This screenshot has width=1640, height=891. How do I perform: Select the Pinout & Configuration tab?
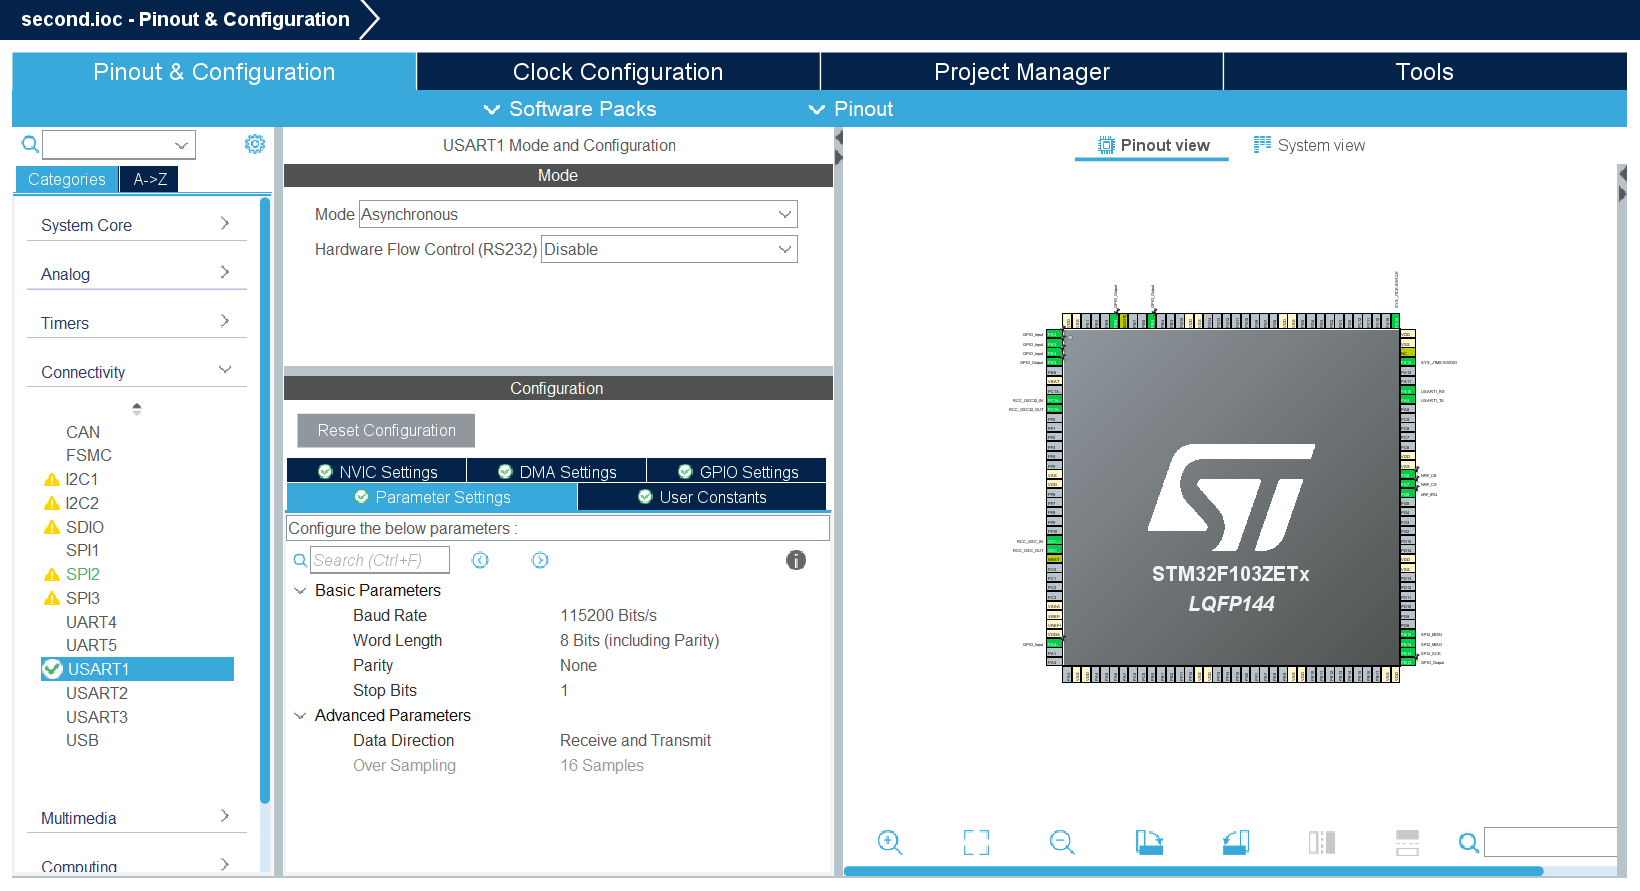click(214, 72)
